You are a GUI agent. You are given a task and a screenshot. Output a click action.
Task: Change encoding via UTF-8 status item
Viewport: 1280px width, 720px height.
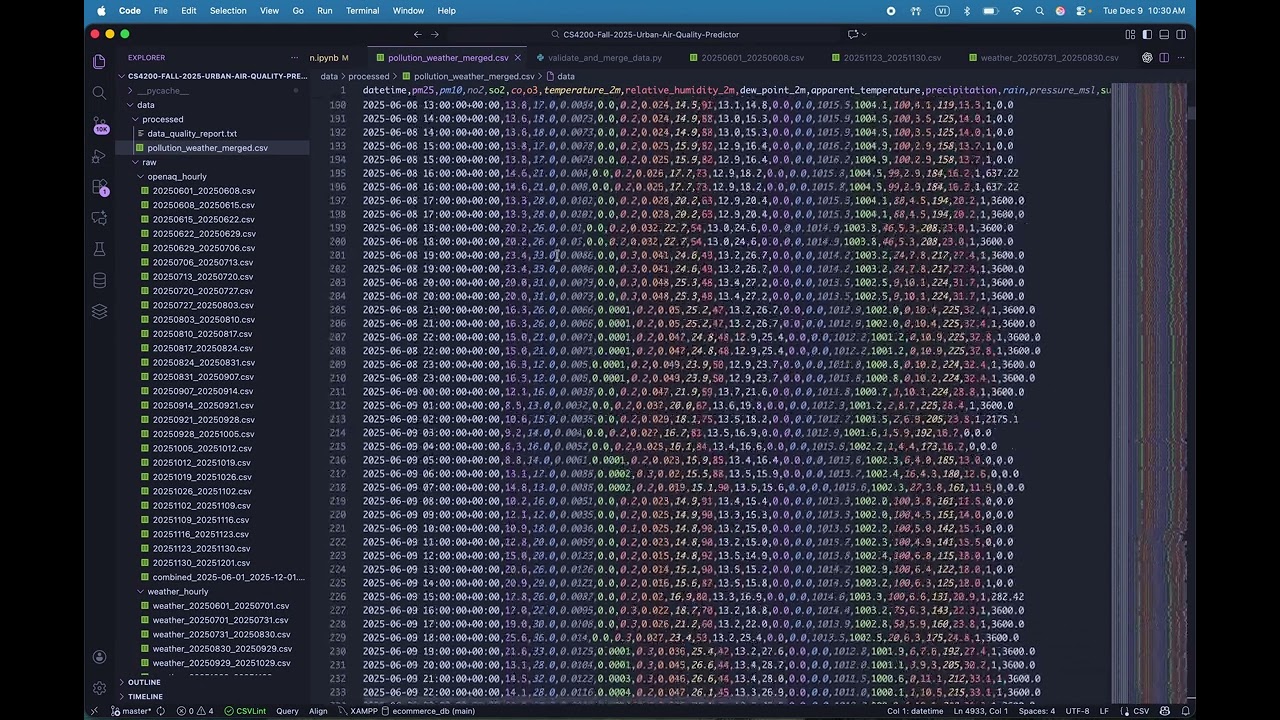[1077, 711]
